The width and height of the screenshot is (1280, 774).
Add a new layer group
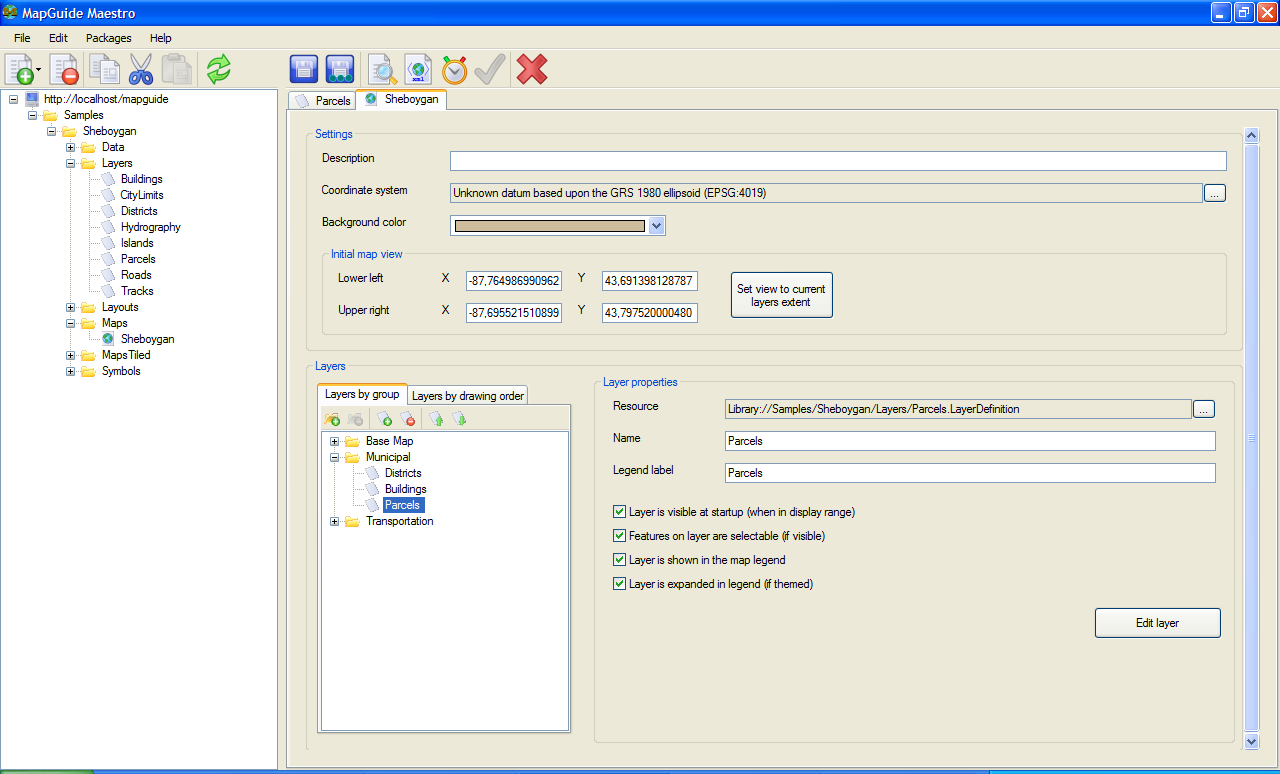tap(332, 419)
